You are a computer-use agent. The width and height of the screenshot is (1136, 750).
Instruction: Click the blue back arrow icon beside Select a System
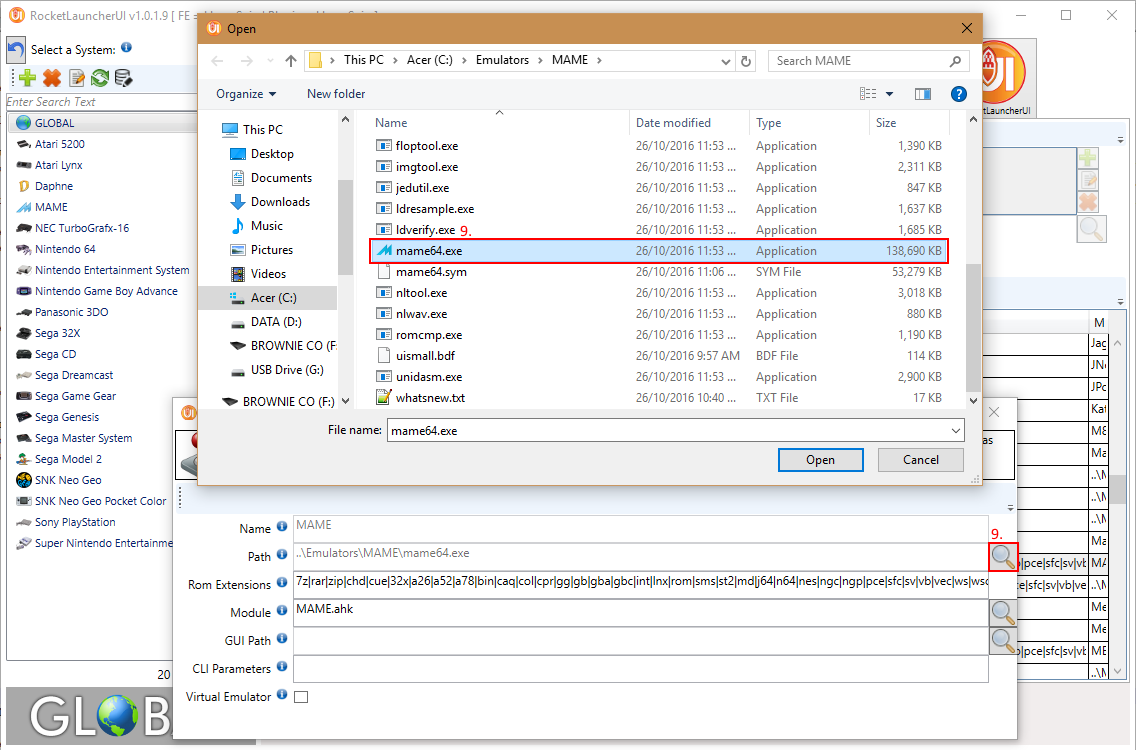pyautogui.click(x=16, y=50)
